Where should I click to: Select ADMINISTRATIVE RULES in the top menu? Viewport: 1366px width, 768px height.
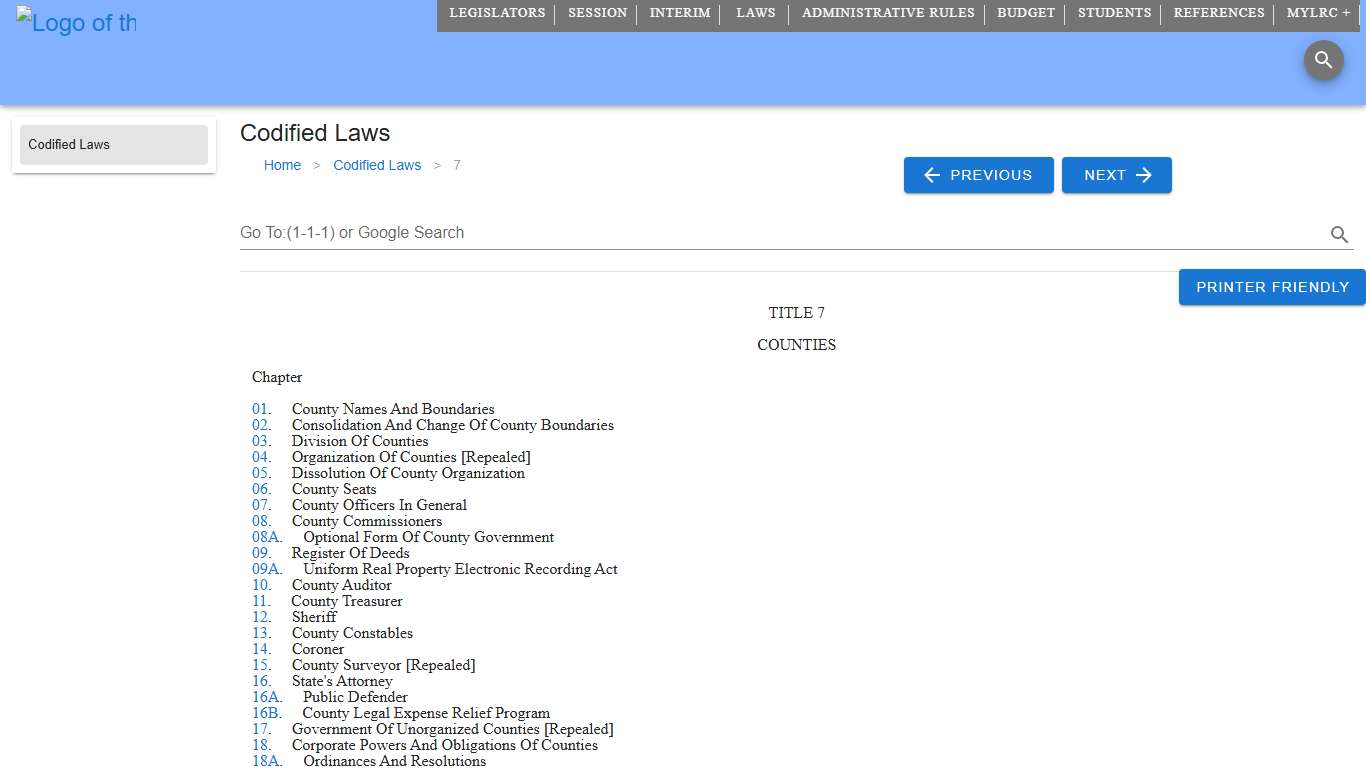tap(888, 13)
